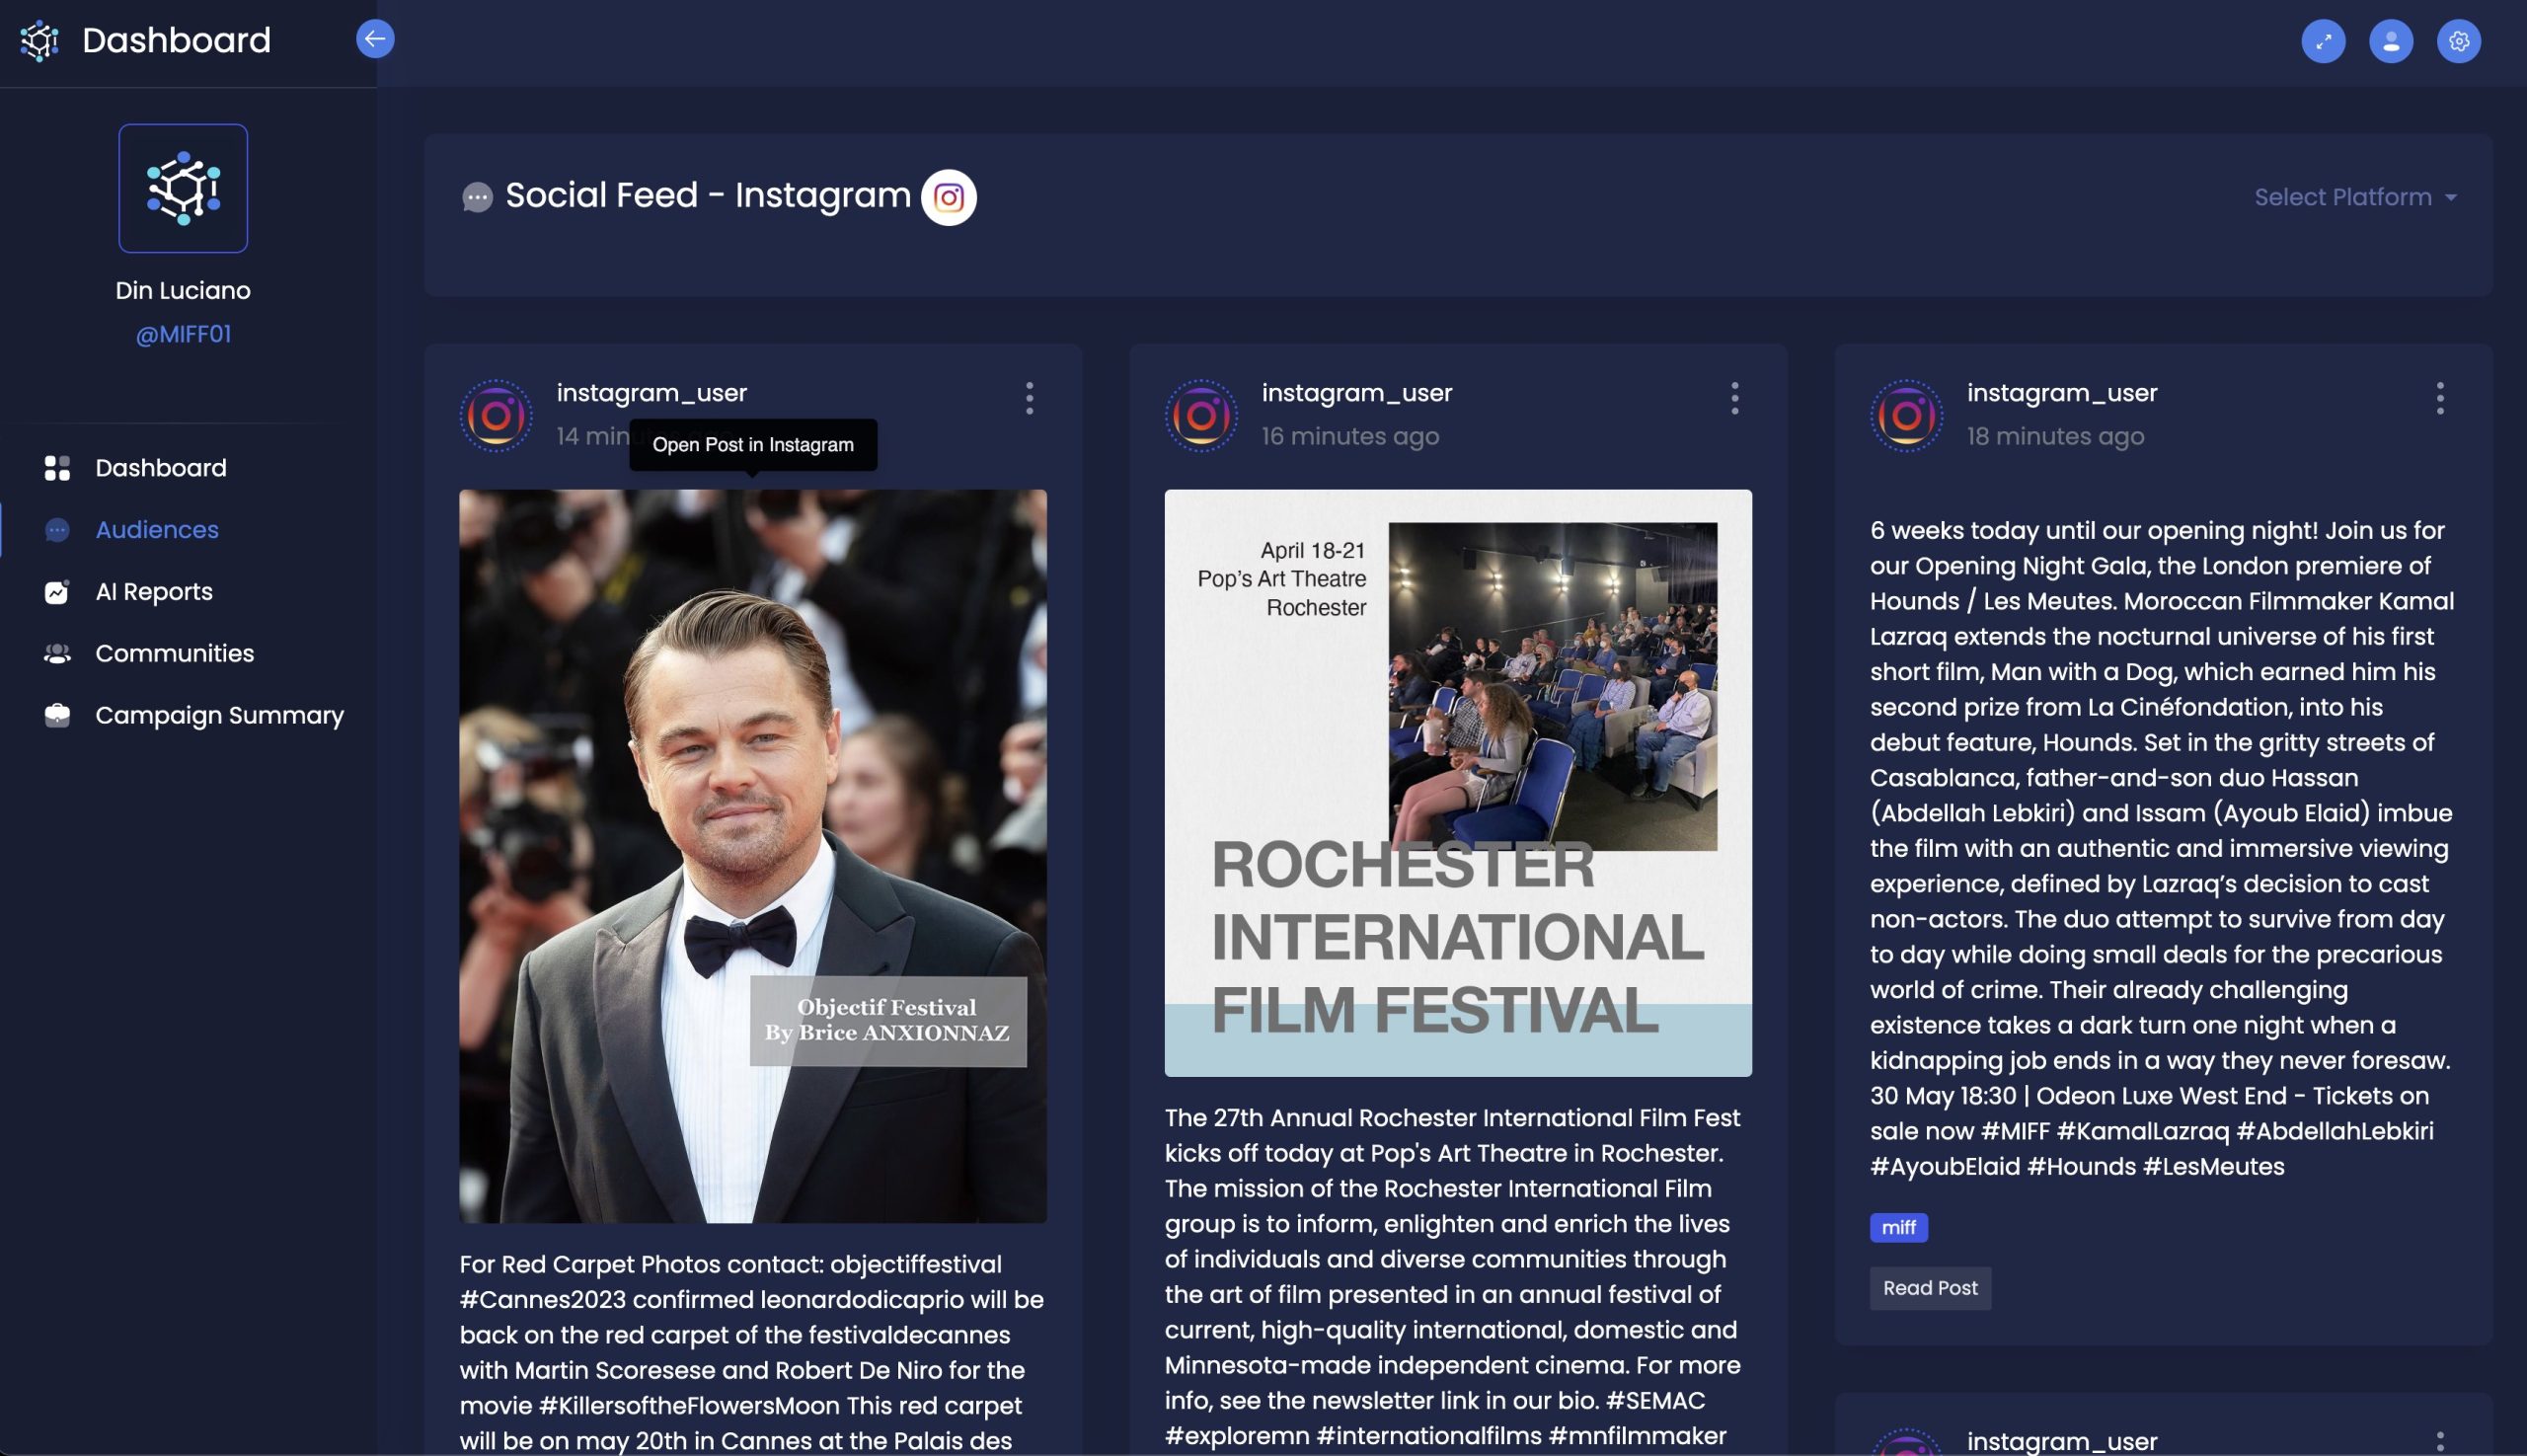Click the Instagram logo beside feed title
Image resolution: width=2527 pixels, height=1456 pixels.
coord(948,197)
